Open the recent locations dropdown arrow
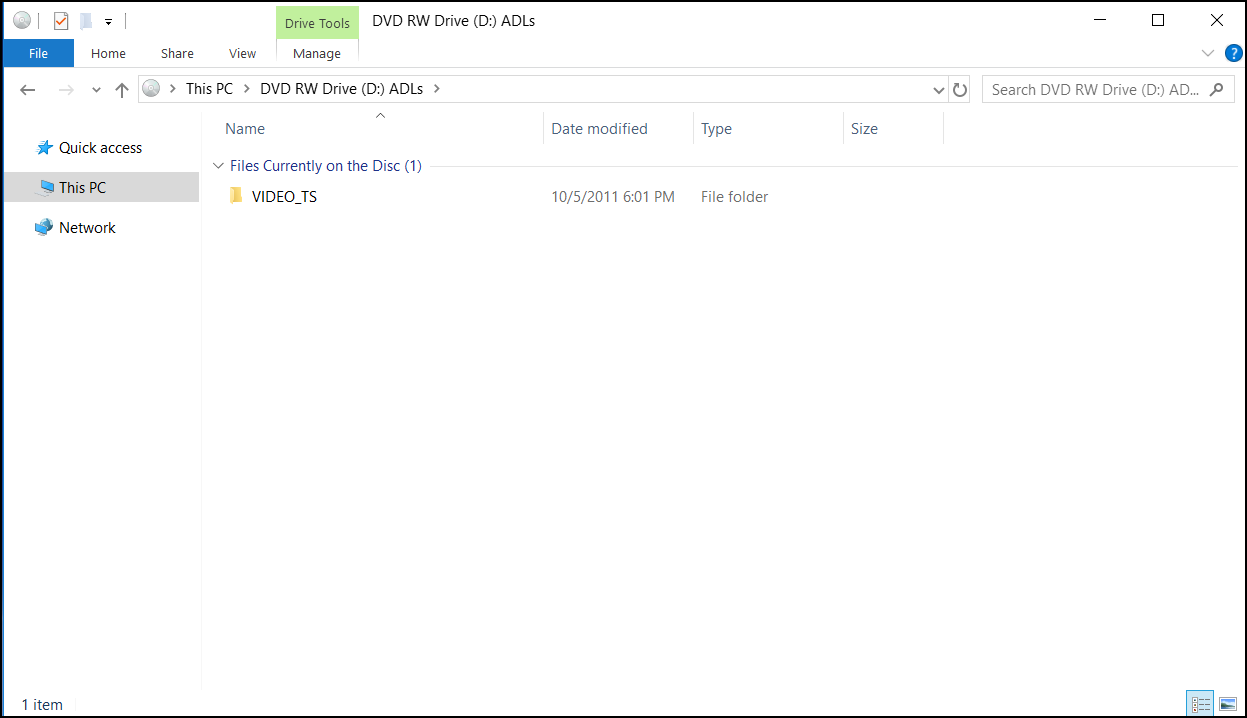The height and width of the screenshot is (718, 1247). (x=96, y=90)
